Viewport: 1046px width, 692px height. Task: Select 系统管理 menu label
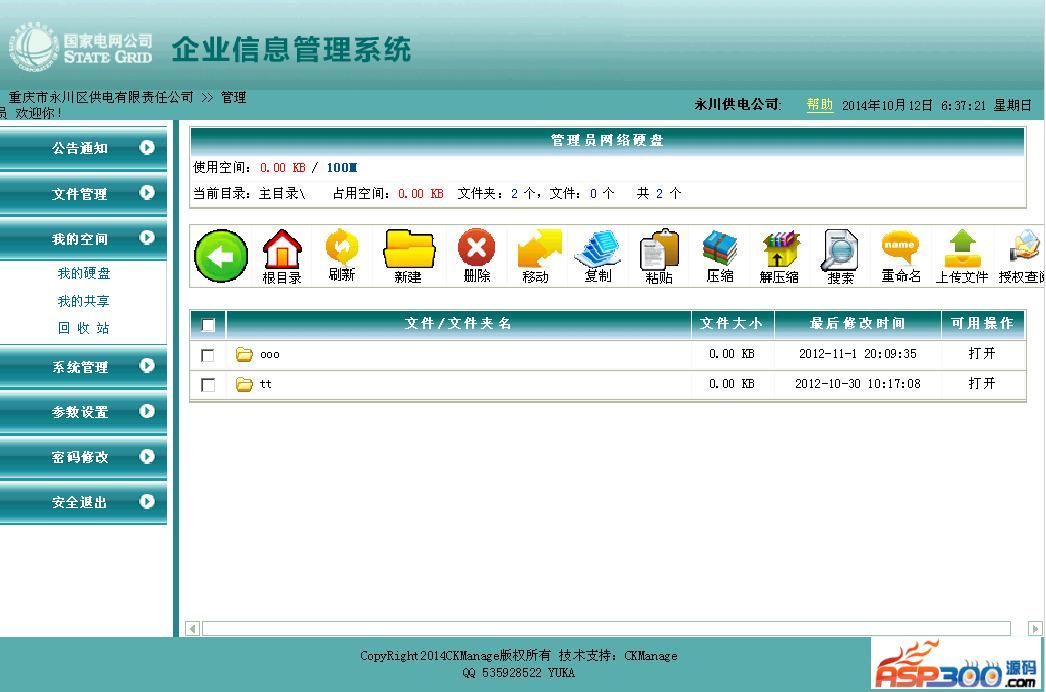pos(79,366)
